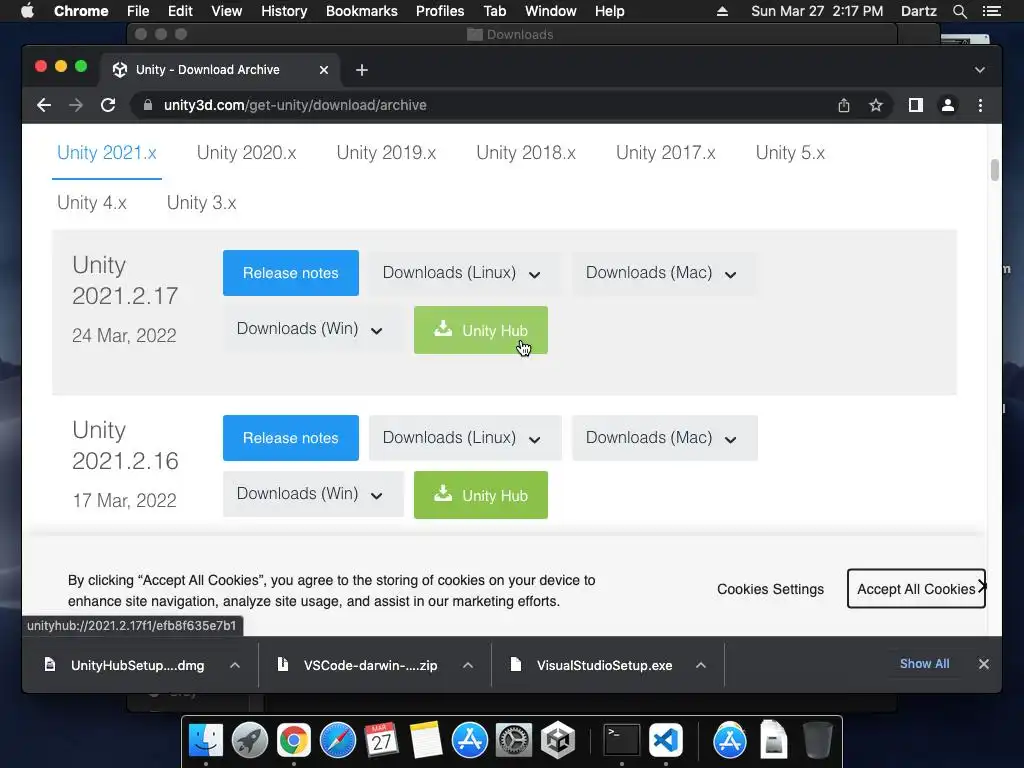Bookmark this page with the star icon
1024x768 pixels.
876,105
